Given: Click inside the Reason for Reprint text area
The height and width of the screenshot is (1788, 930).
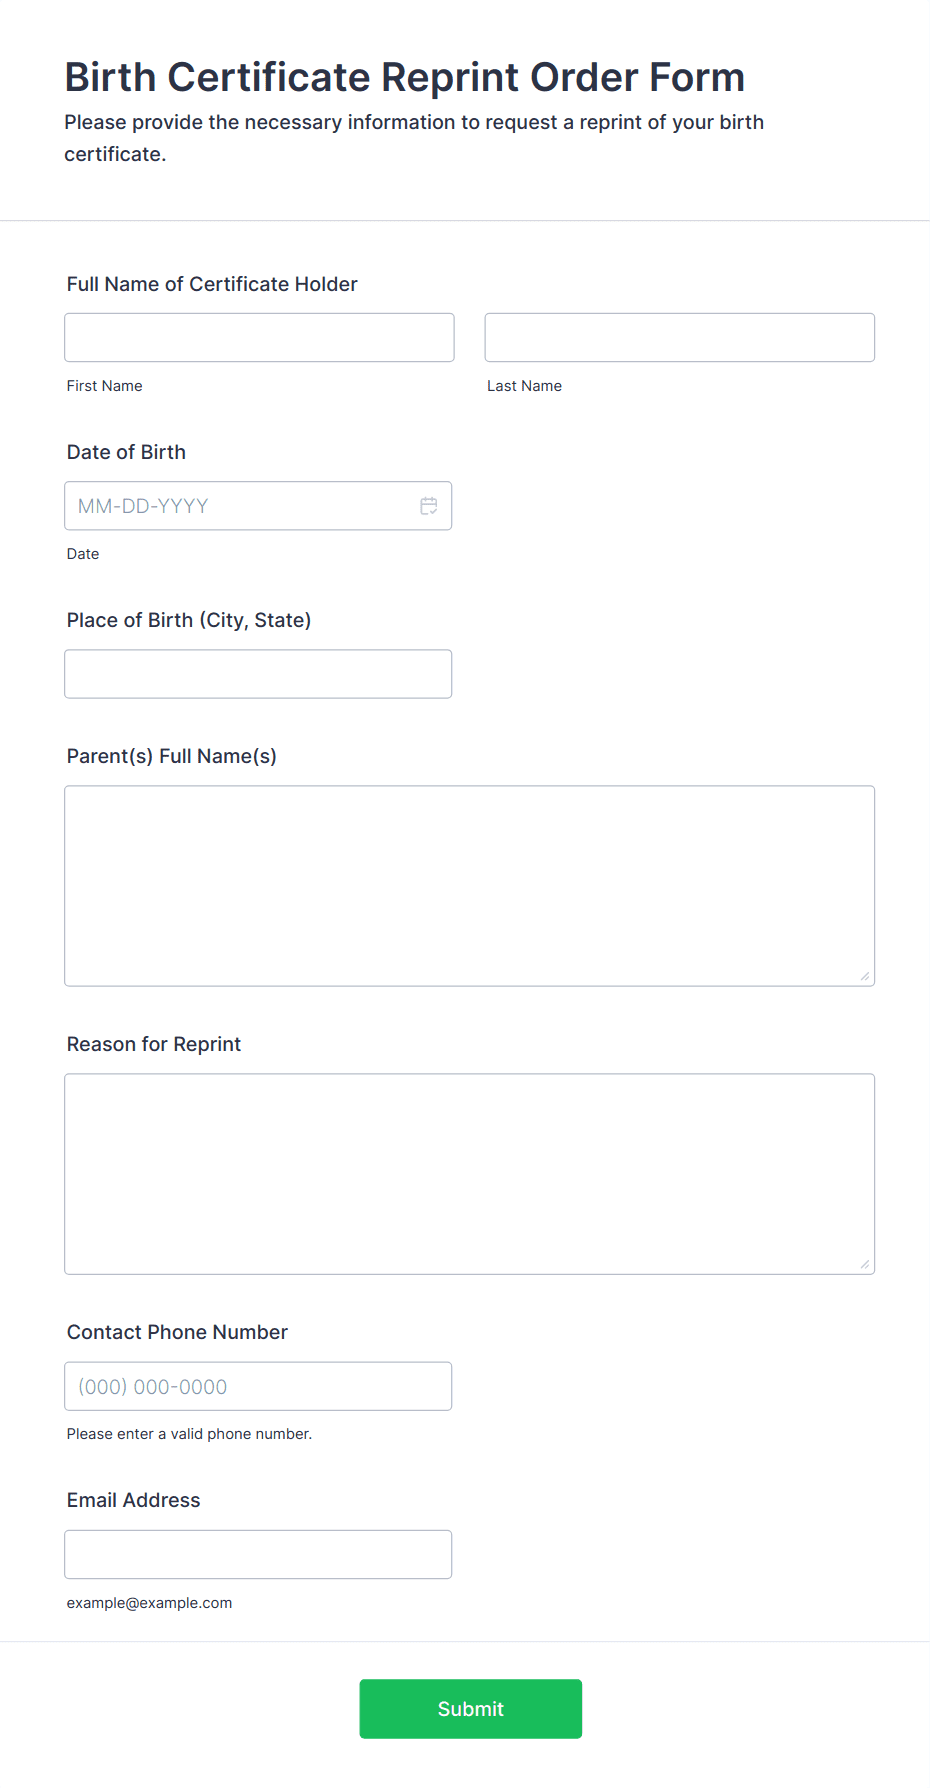Looking at the screenshot, I should point(469,1174).
